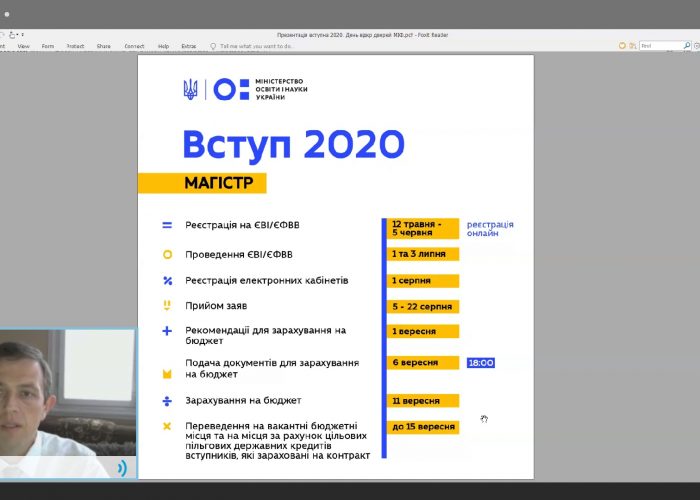Click the document title in Foxit title bar
The height and width of the screenshot is (500, 700).
(362, 35)
